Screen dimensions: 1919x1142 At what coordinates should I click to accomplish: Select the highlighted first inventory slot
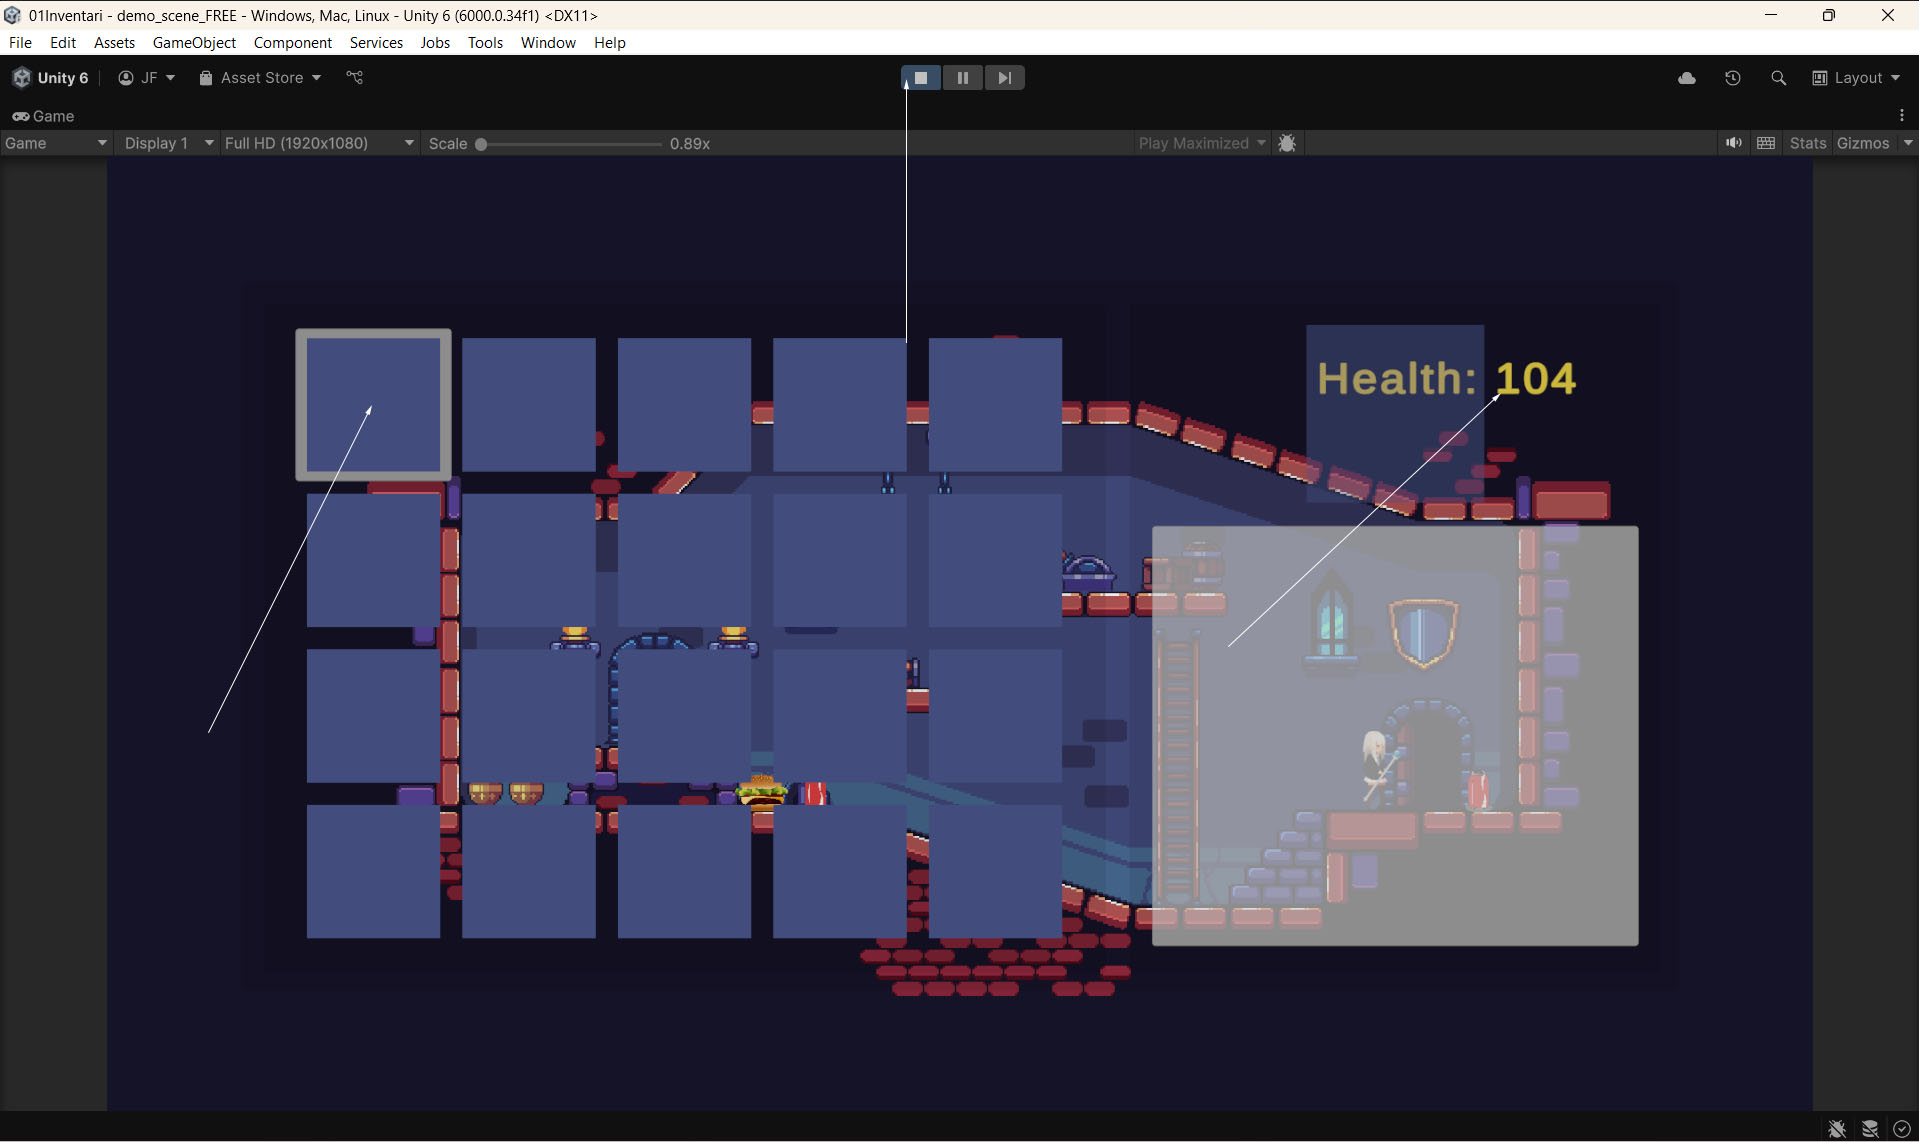(x=373, y=404)
